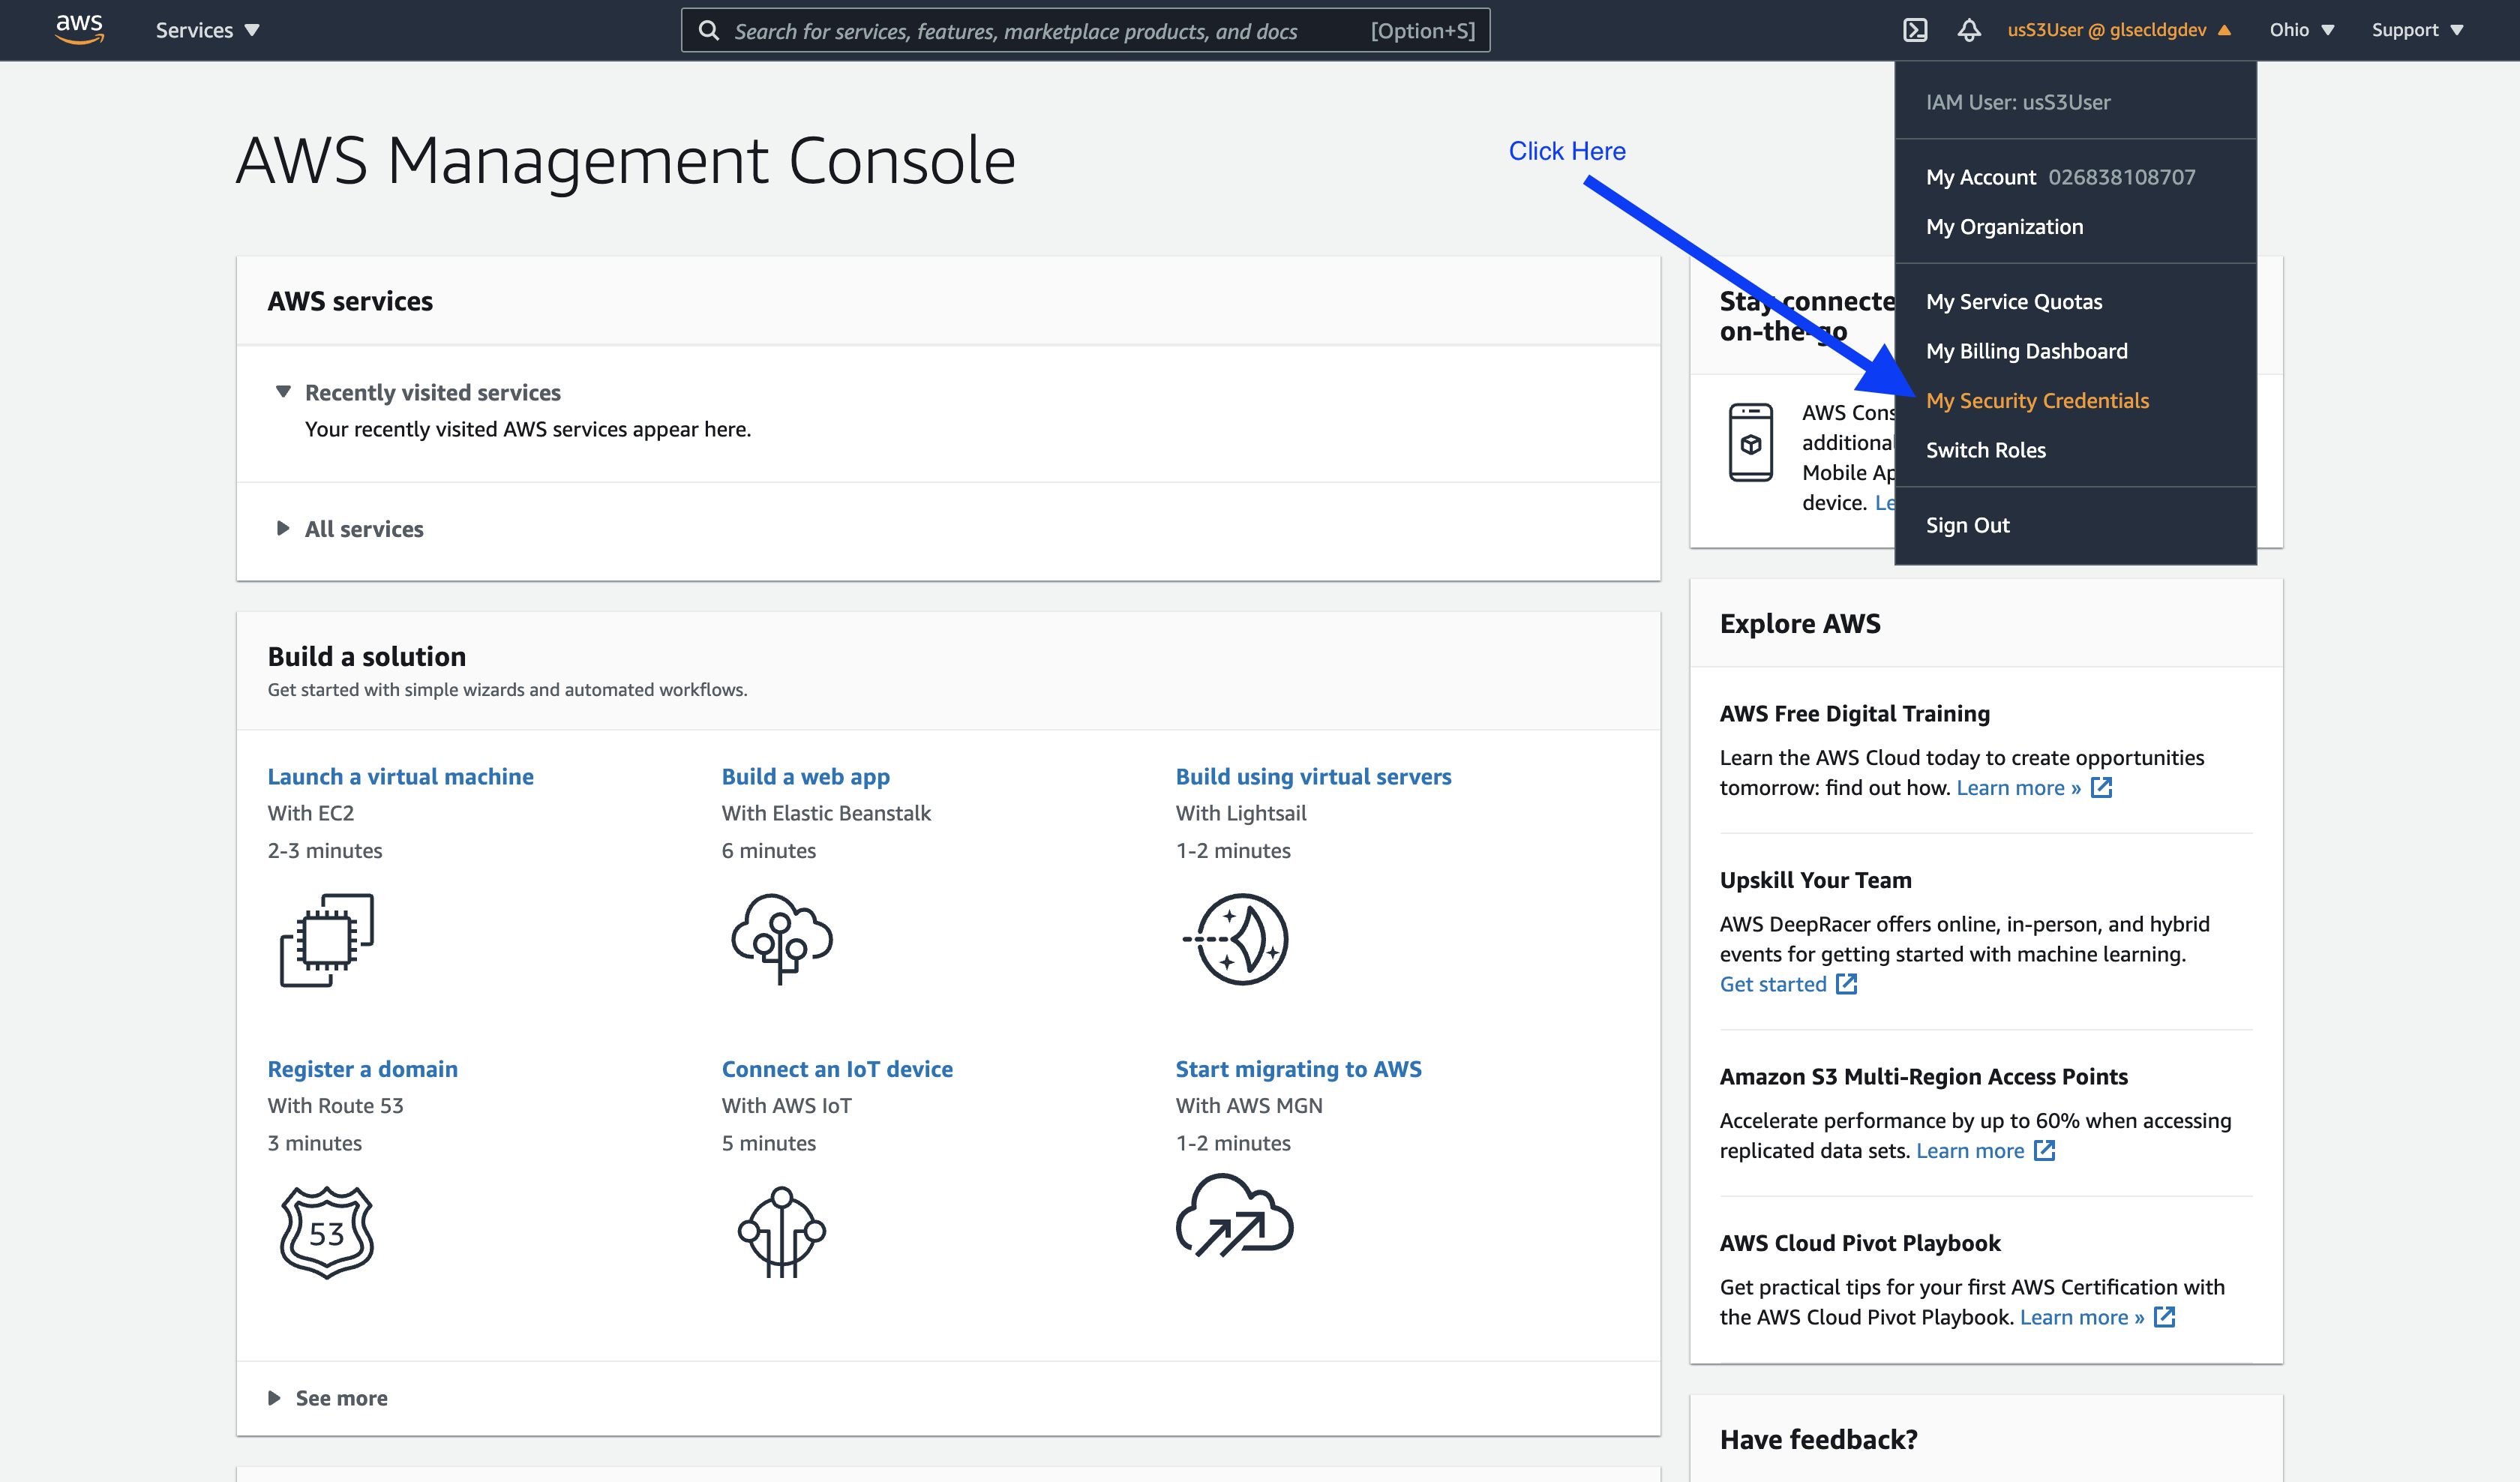Click the Route 53 shield icon

tap(327, 1232)
